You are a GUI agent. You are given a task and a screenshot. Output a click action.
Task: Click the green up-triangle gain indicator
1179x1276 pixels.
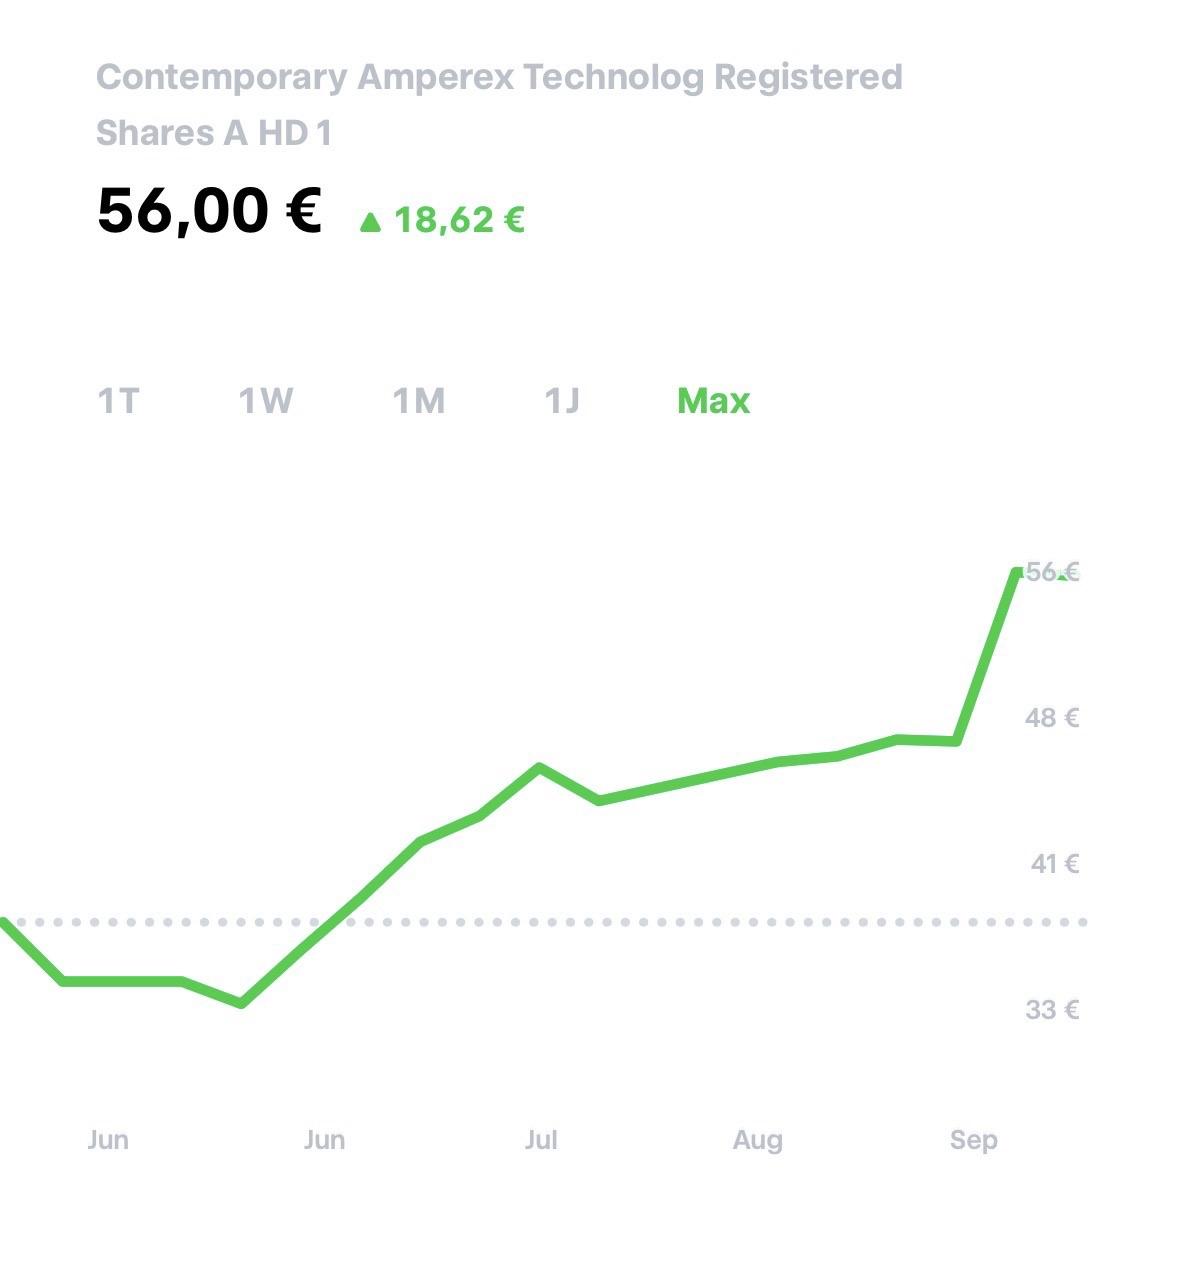click(x=370, y=221)
